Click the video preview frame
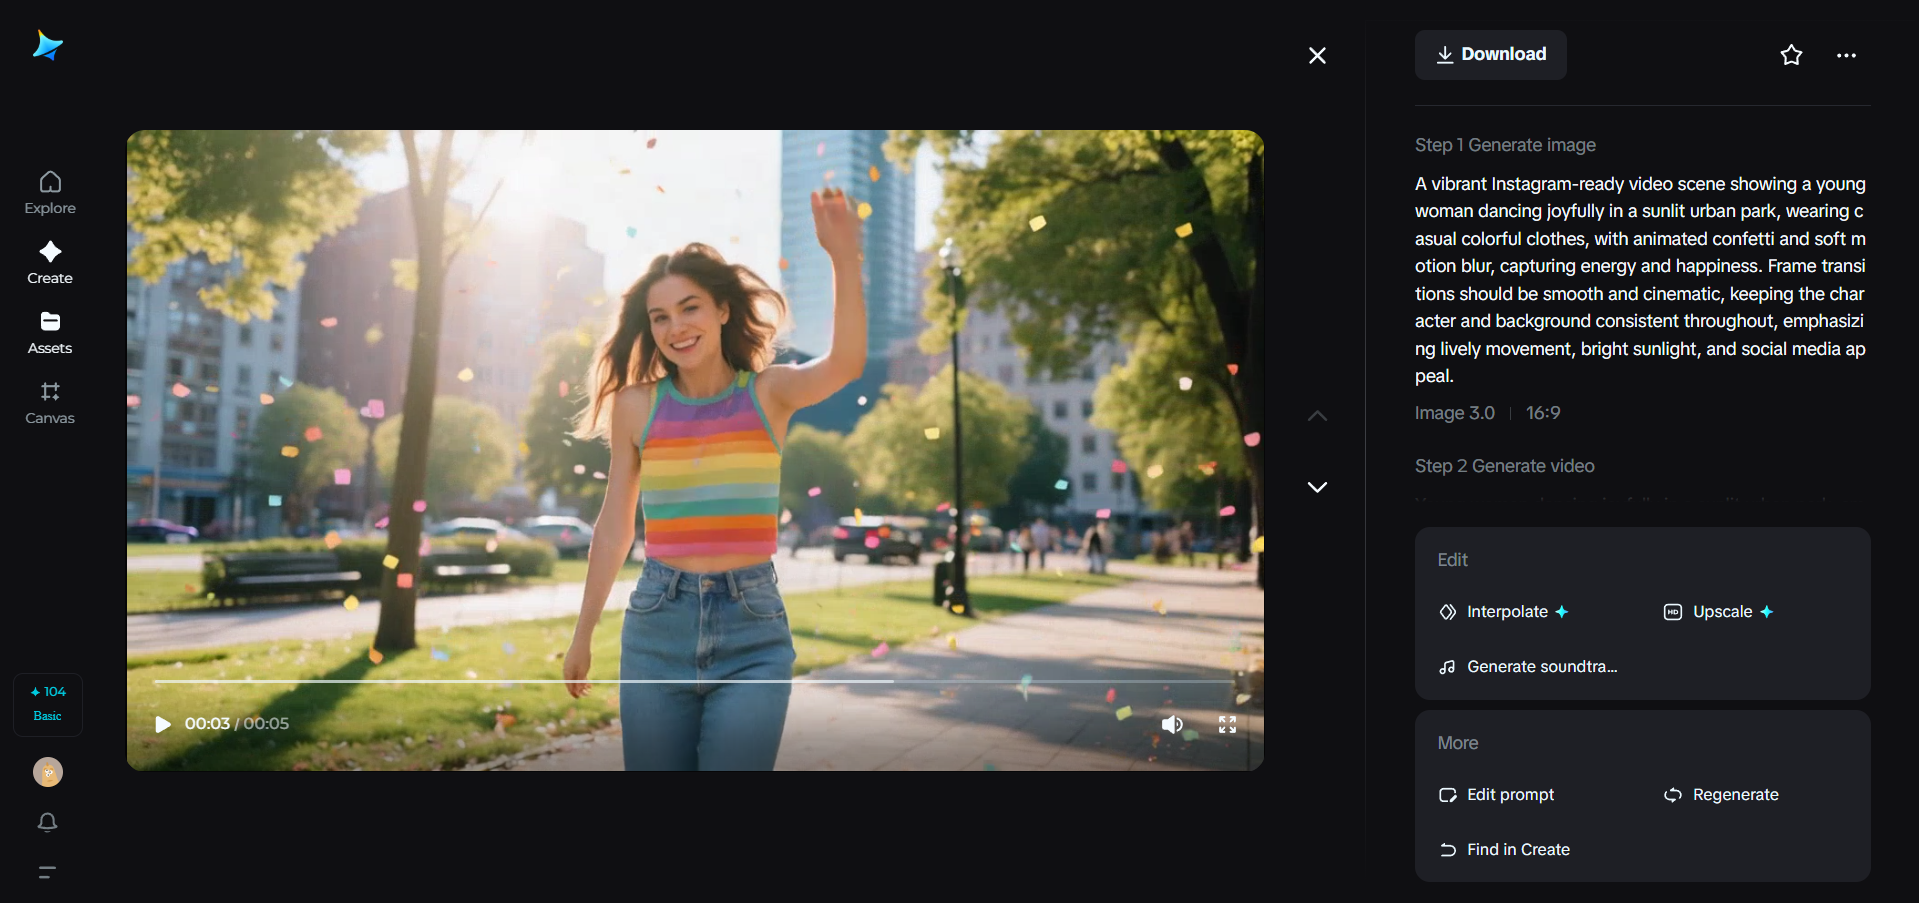1919x903 pixels. 695,450
